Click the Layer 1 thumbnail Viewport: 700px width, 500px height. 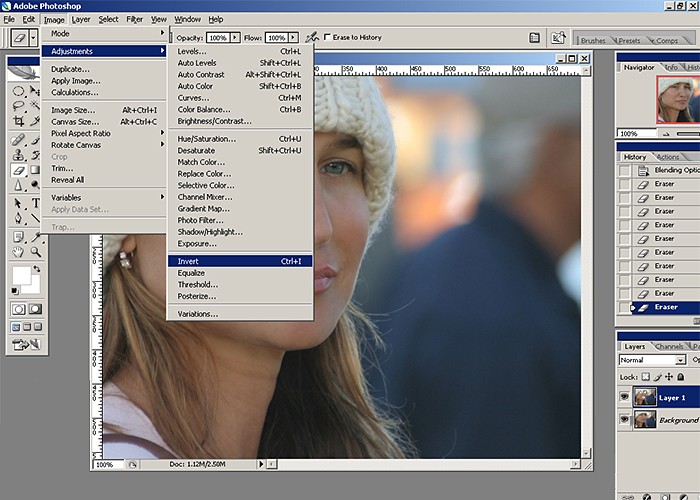point(645,397)
